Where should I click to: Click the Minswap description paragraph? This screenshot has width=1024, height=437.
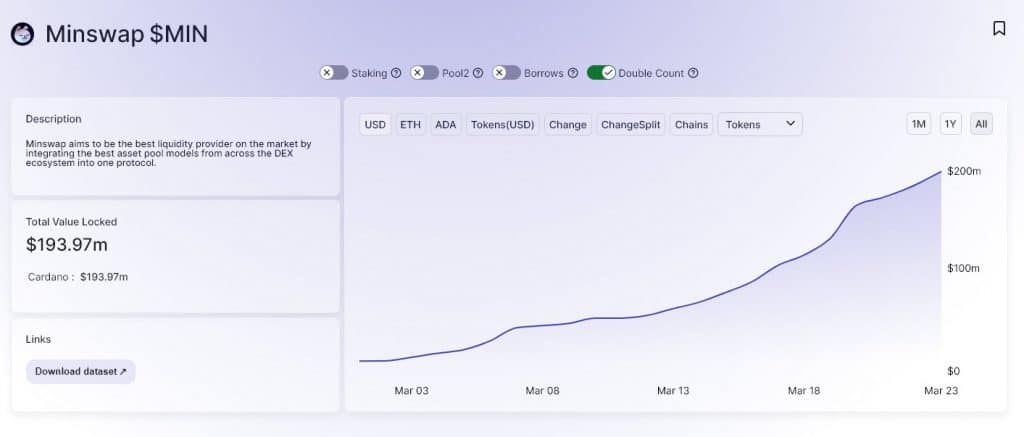point(168,154)
